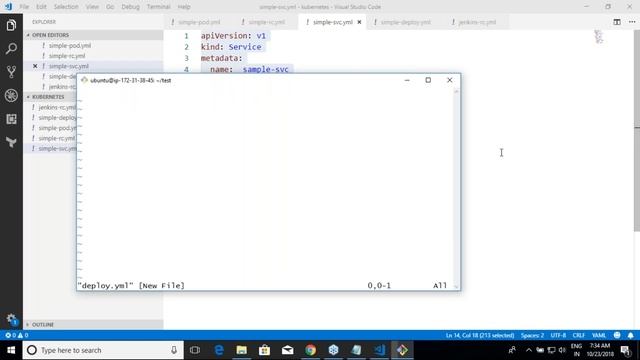Image resolution: width=640 pixels, height=360 pixels.
Task: Open the Debug view icon
Action: [11, 96]
